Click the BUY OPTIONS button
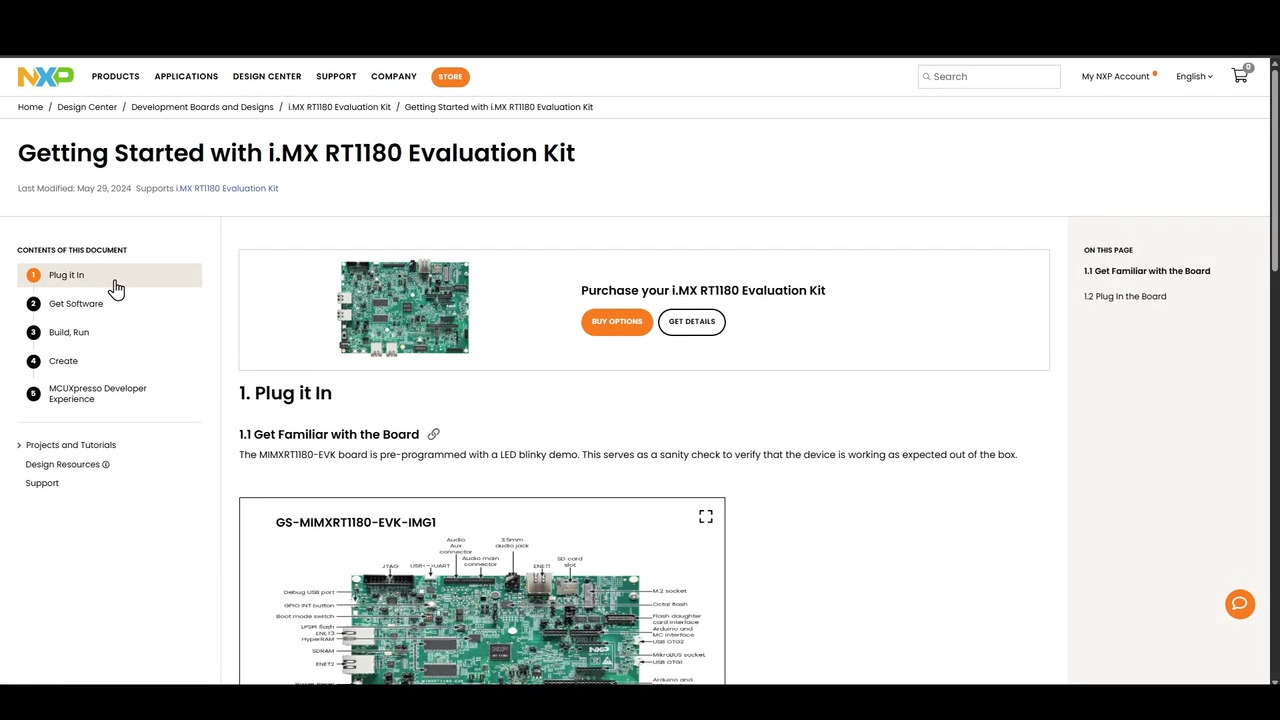Viewport: 1280px width, 720px height. point(617,321)
